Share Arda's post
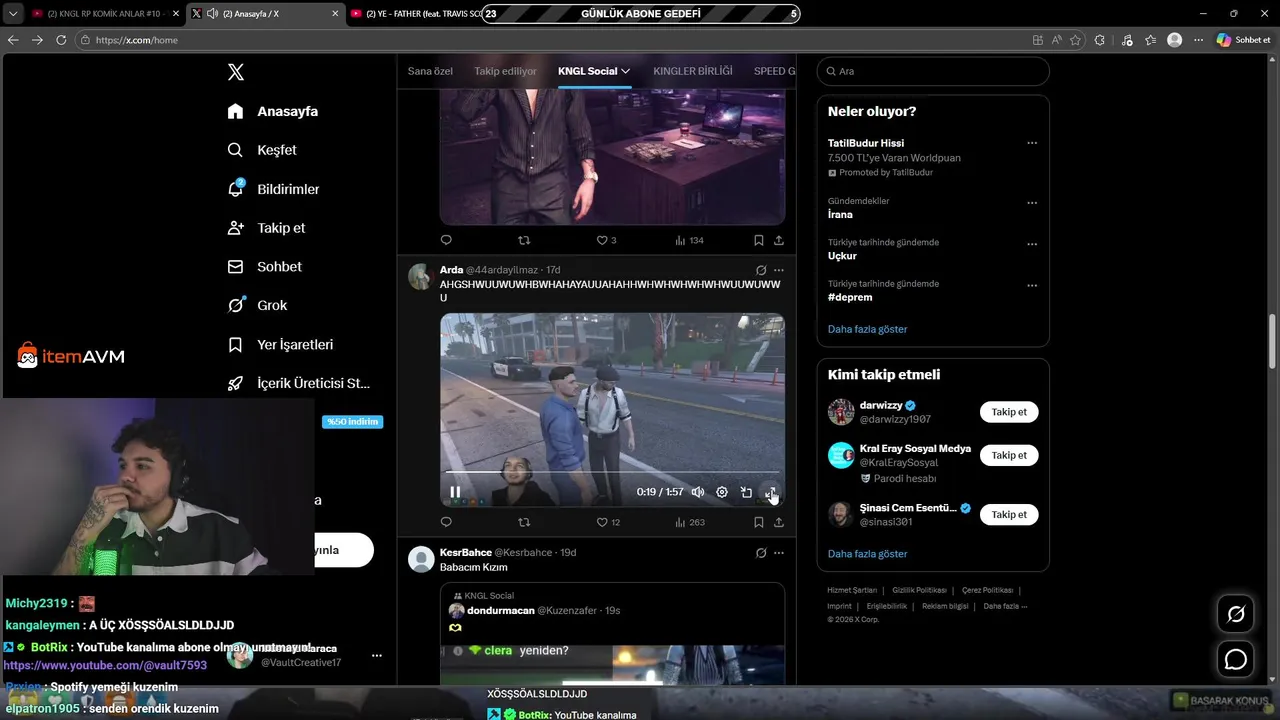 tap(779, 522)
